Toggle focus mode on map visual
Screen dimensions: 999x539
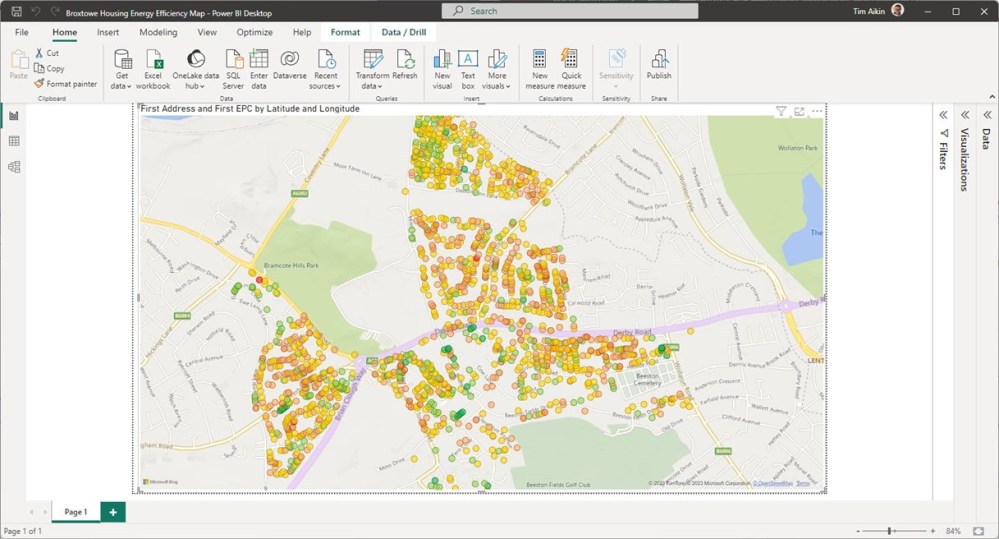click(x=799, y=111)
